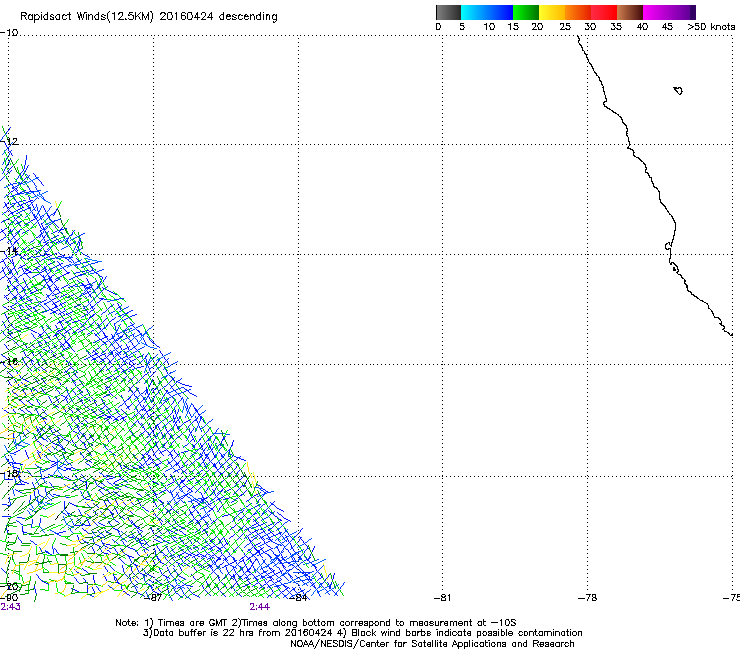Click the '>50 knots' legend label
The image size is (740, 650).
(711, 27)
